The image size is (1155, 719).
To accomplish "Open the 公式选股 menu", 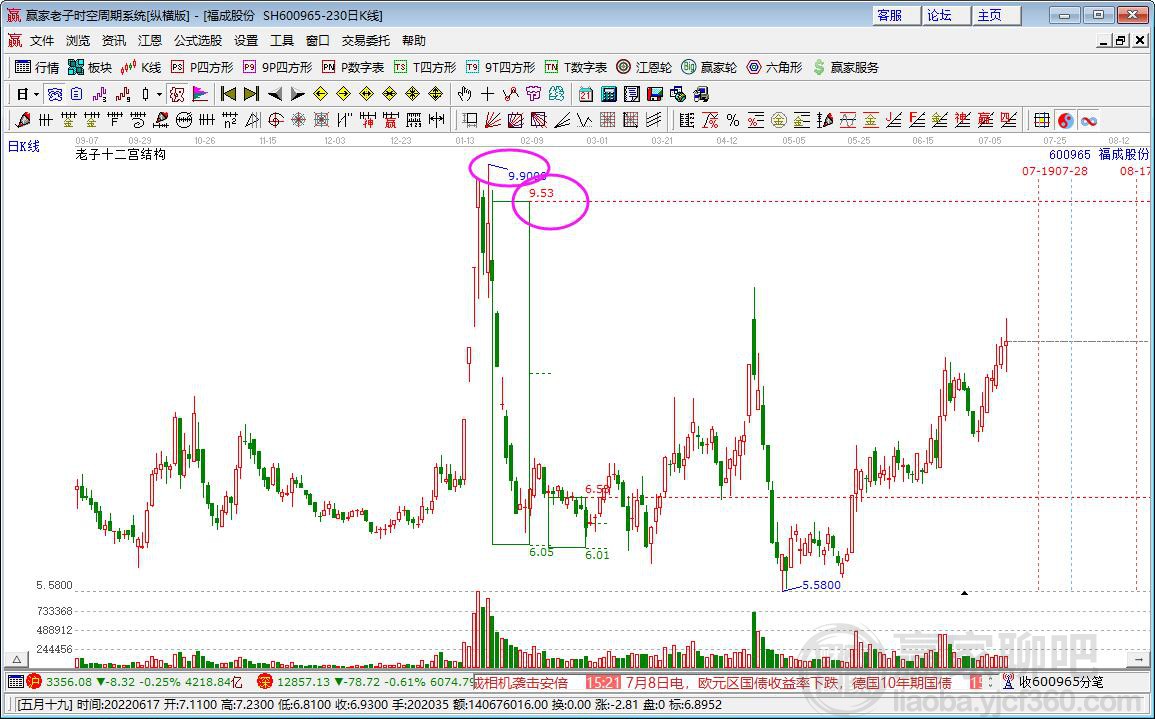I will 197,41.
